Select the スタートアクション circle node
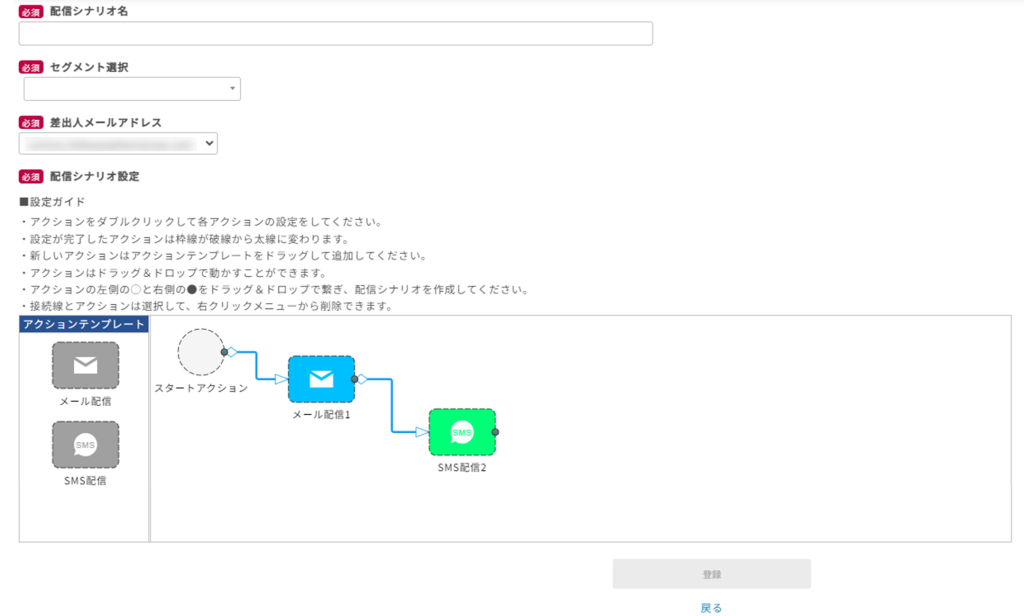Screen dimensions: 1024x616 [x=200, y=352]
